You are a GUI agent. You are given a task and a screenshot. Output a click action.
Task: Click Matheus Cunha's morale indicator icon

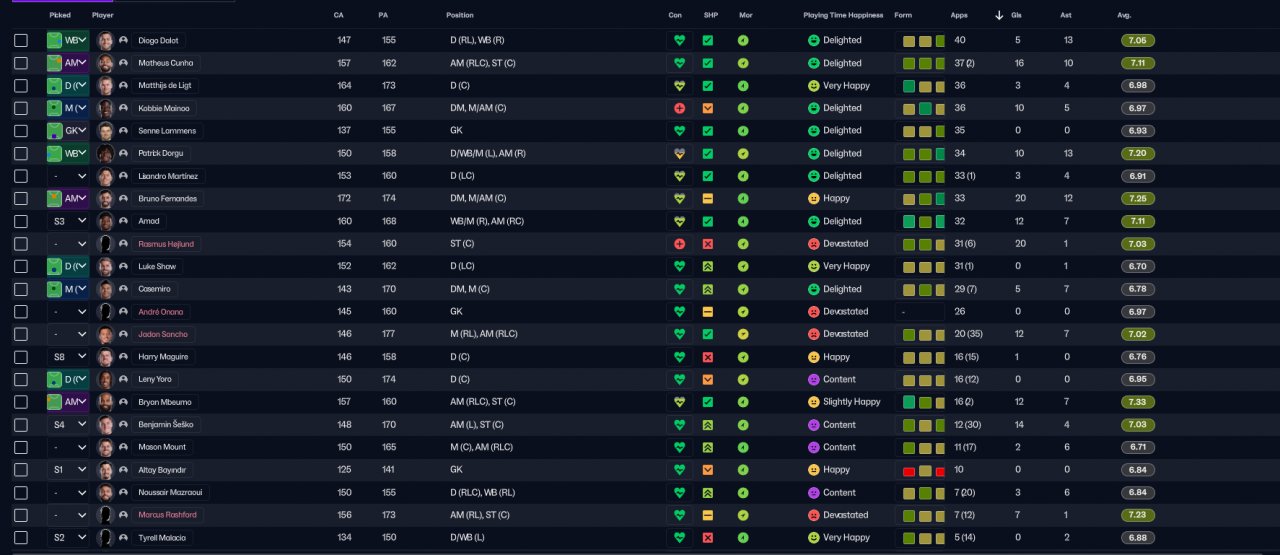743,63
